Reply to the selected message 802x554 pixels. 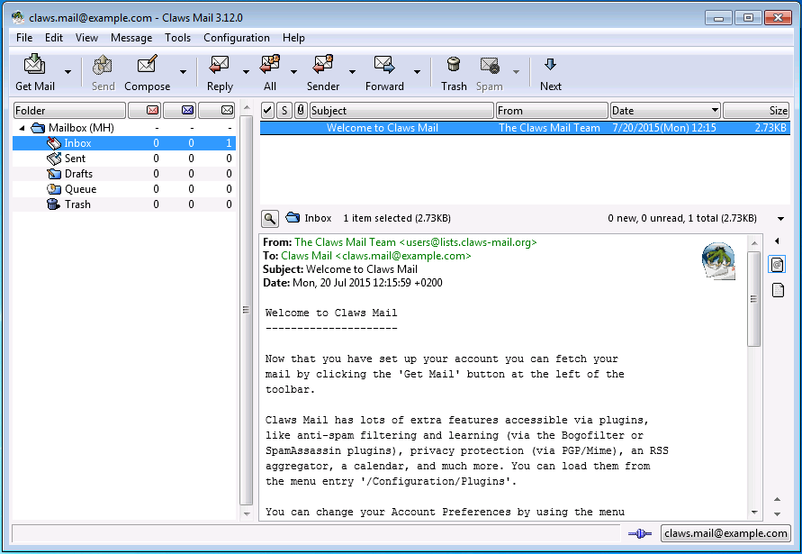[x=219, y=73]
